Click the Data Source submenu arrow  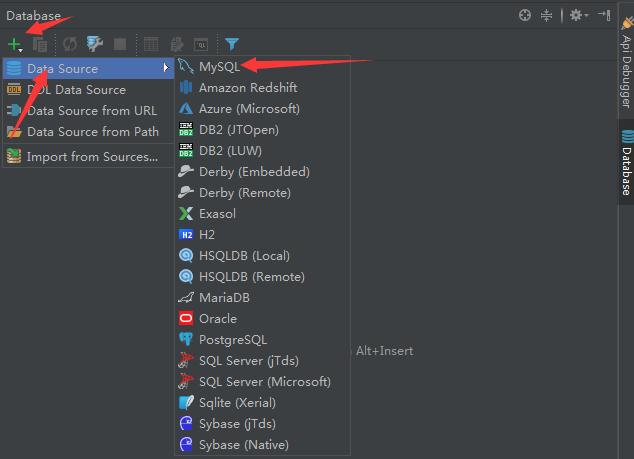point(166,68)
